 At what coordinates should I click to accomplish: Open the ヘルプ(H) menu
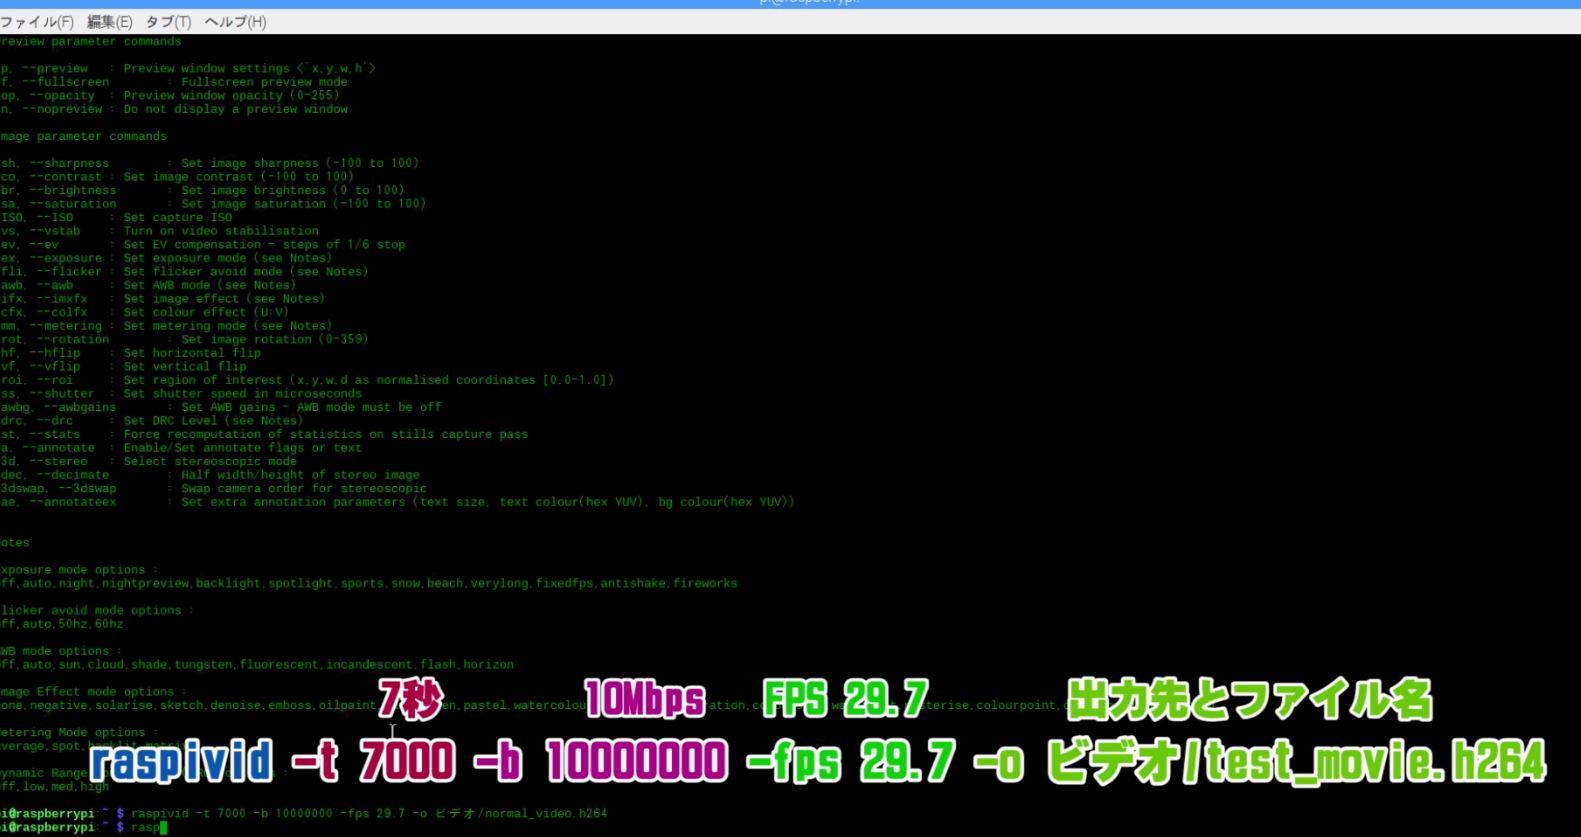pos(235,22)
